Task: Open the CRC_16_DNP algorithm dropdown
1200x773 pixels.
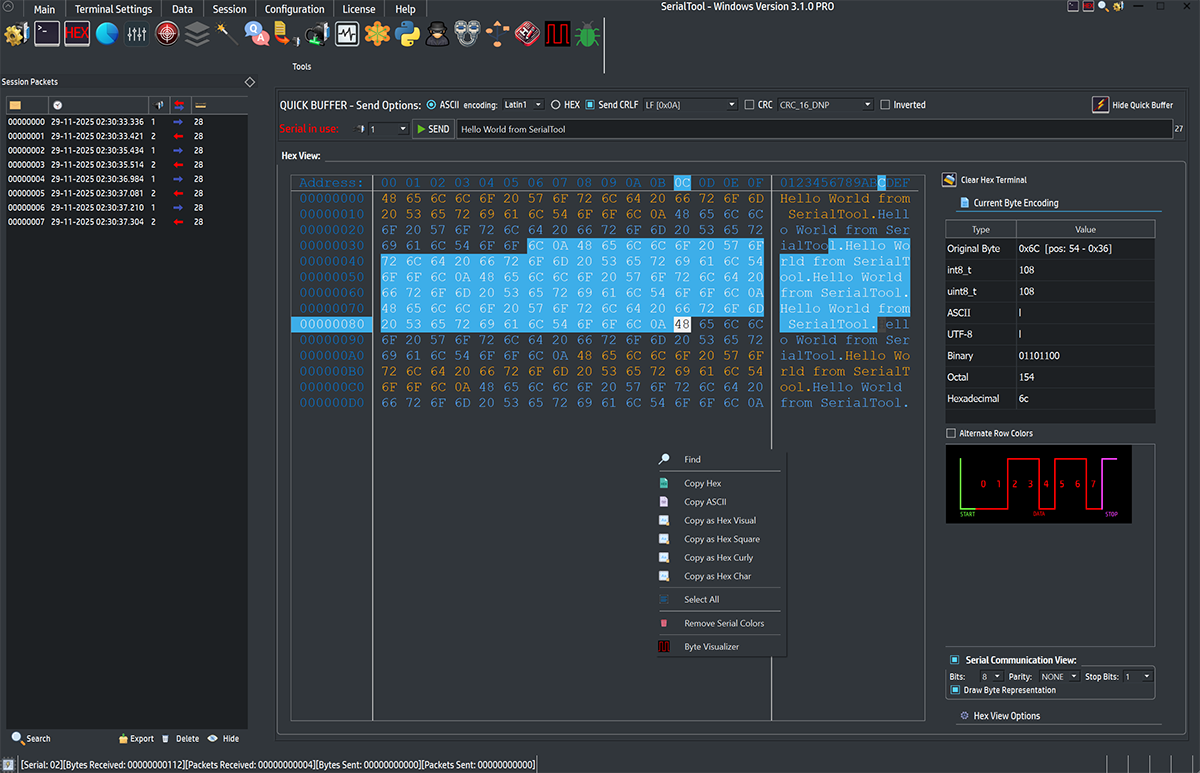Action: [x=825, y=105]
